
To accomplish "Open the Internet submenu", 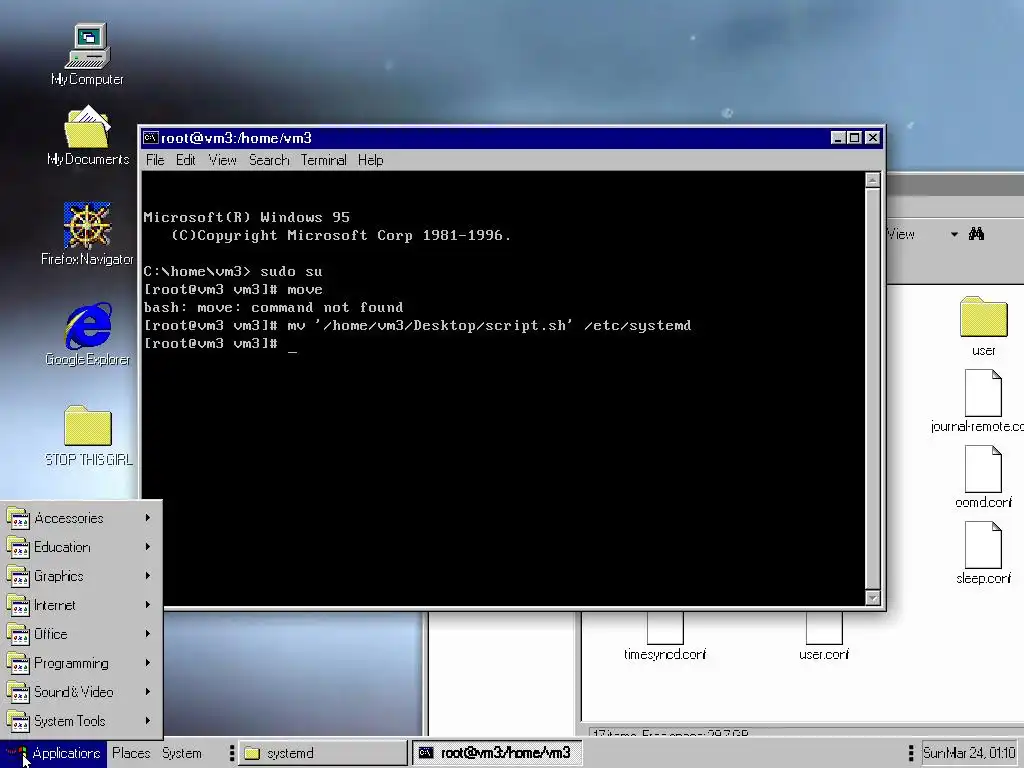I will pyautogui.click(x=82, y=605).
